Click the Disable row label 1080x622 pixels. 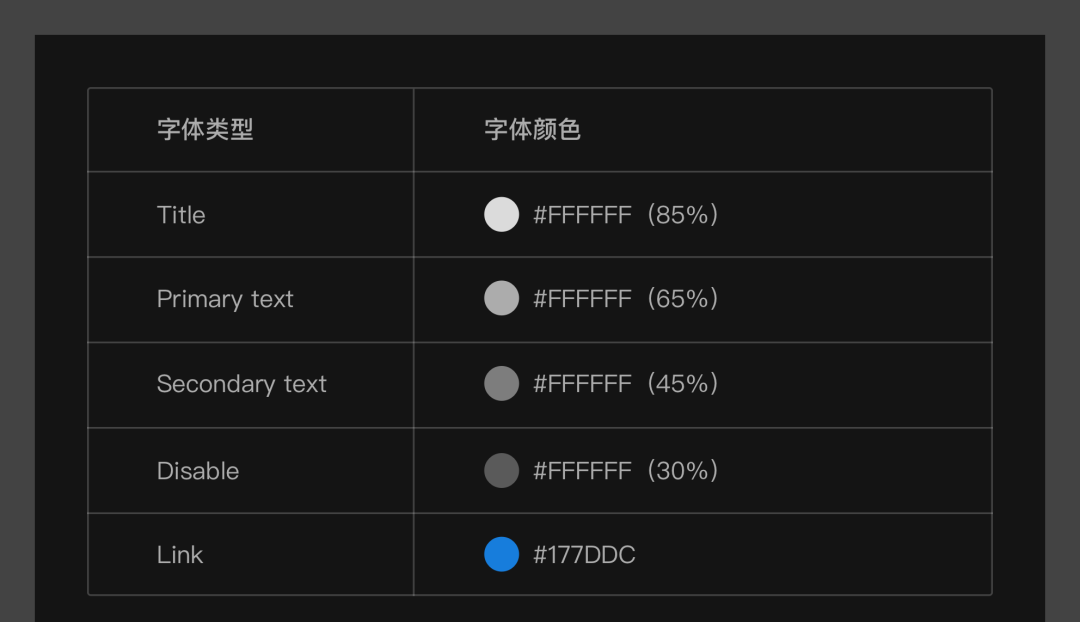198,471
